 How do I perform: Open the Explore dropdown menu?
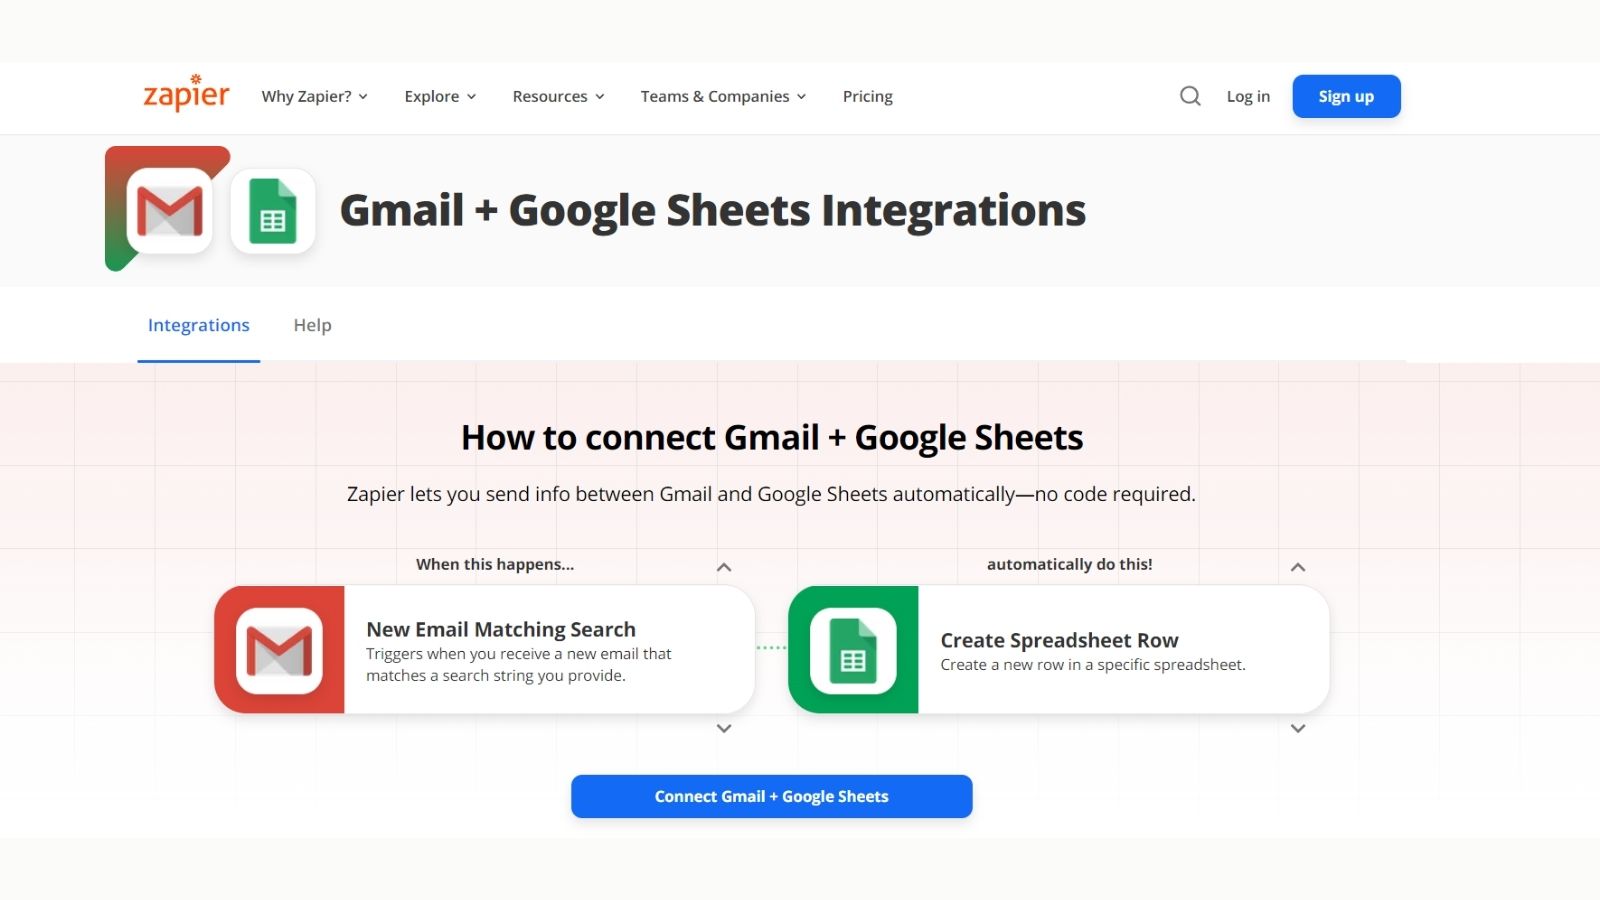[440, 96]
